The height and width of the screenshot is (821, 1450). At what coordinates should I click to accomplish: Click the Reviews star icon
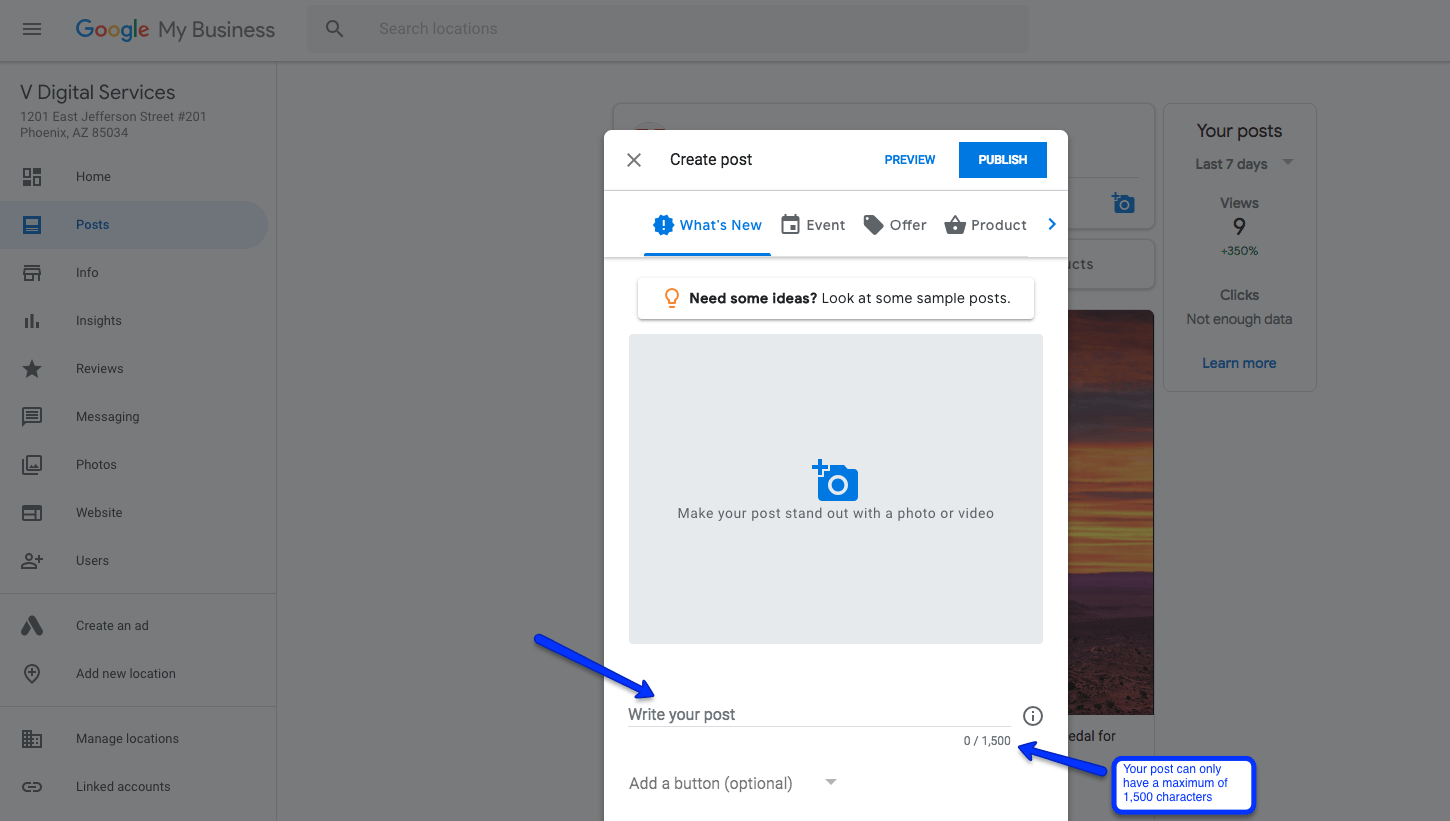[32, 369]
